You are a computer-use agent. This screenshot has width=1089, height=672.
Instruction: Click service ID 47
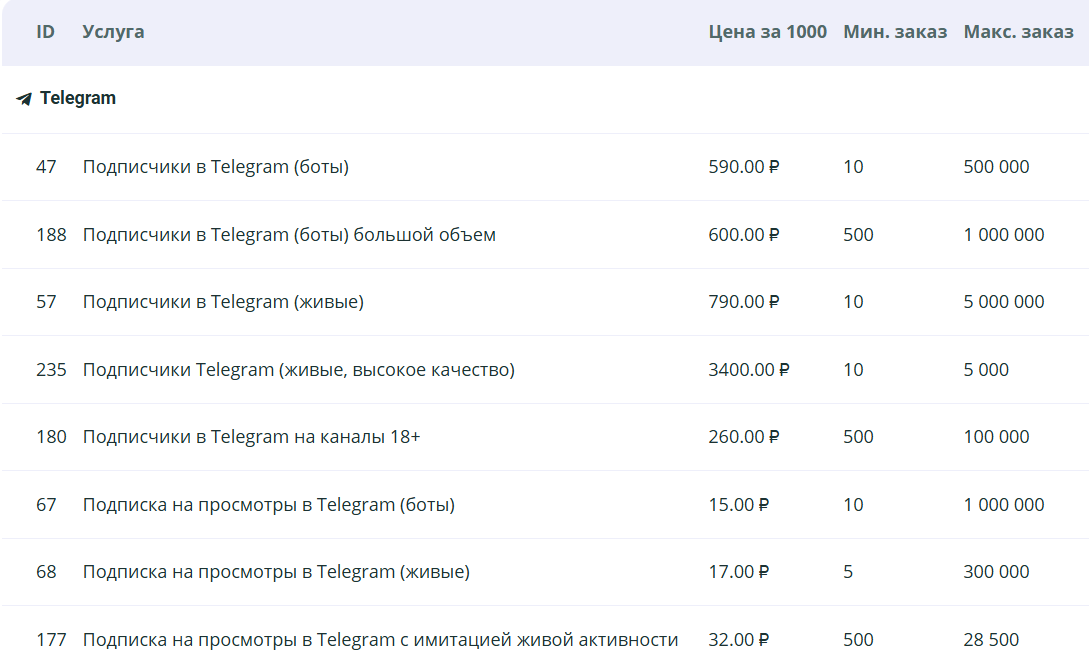tap(47, 167)
